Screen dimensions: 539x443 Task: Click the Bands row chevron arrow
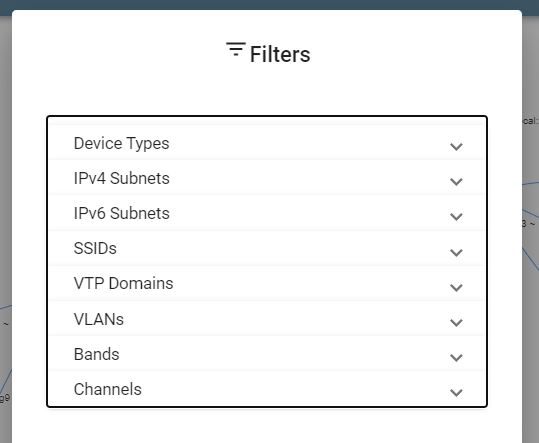coord(456,358)
